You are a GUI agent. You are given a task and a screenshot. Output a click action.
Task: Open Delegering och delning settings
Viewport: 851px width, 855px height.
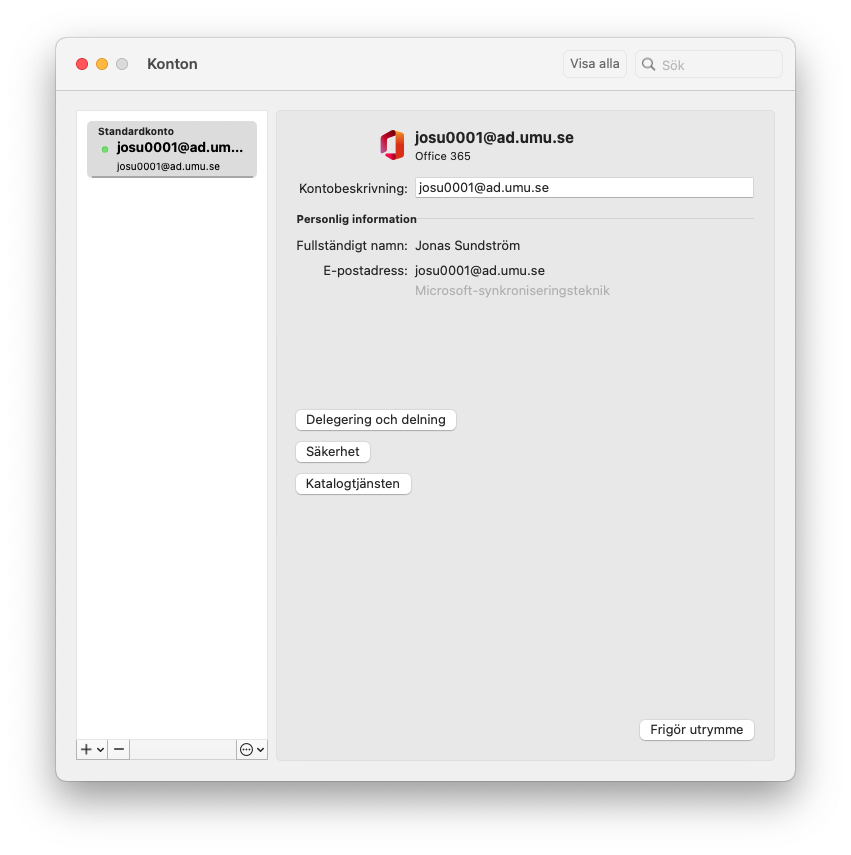(376, 420)
